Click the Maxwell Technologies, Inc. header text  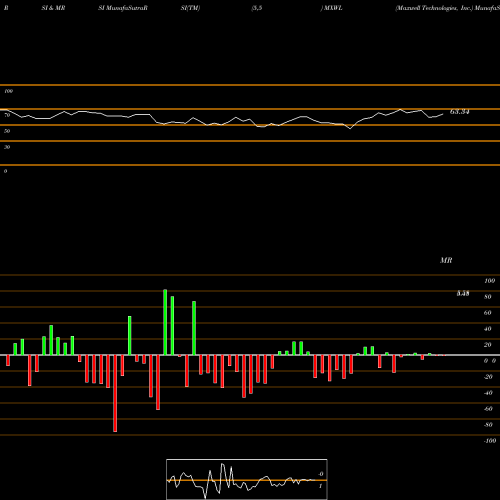434,8
